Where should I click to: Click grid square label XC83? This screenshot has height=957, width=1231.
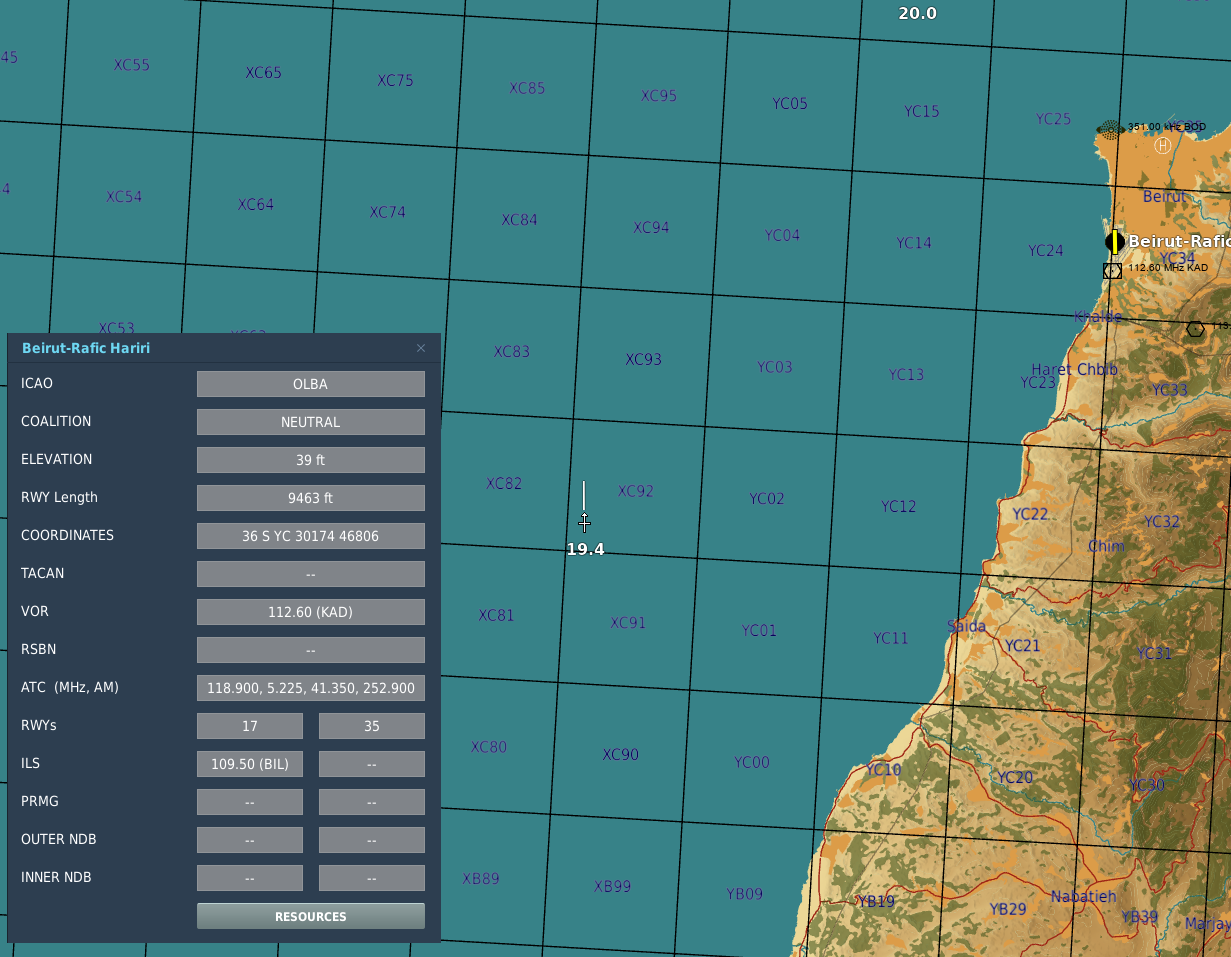pyautogui.click(x=512, y=351)
